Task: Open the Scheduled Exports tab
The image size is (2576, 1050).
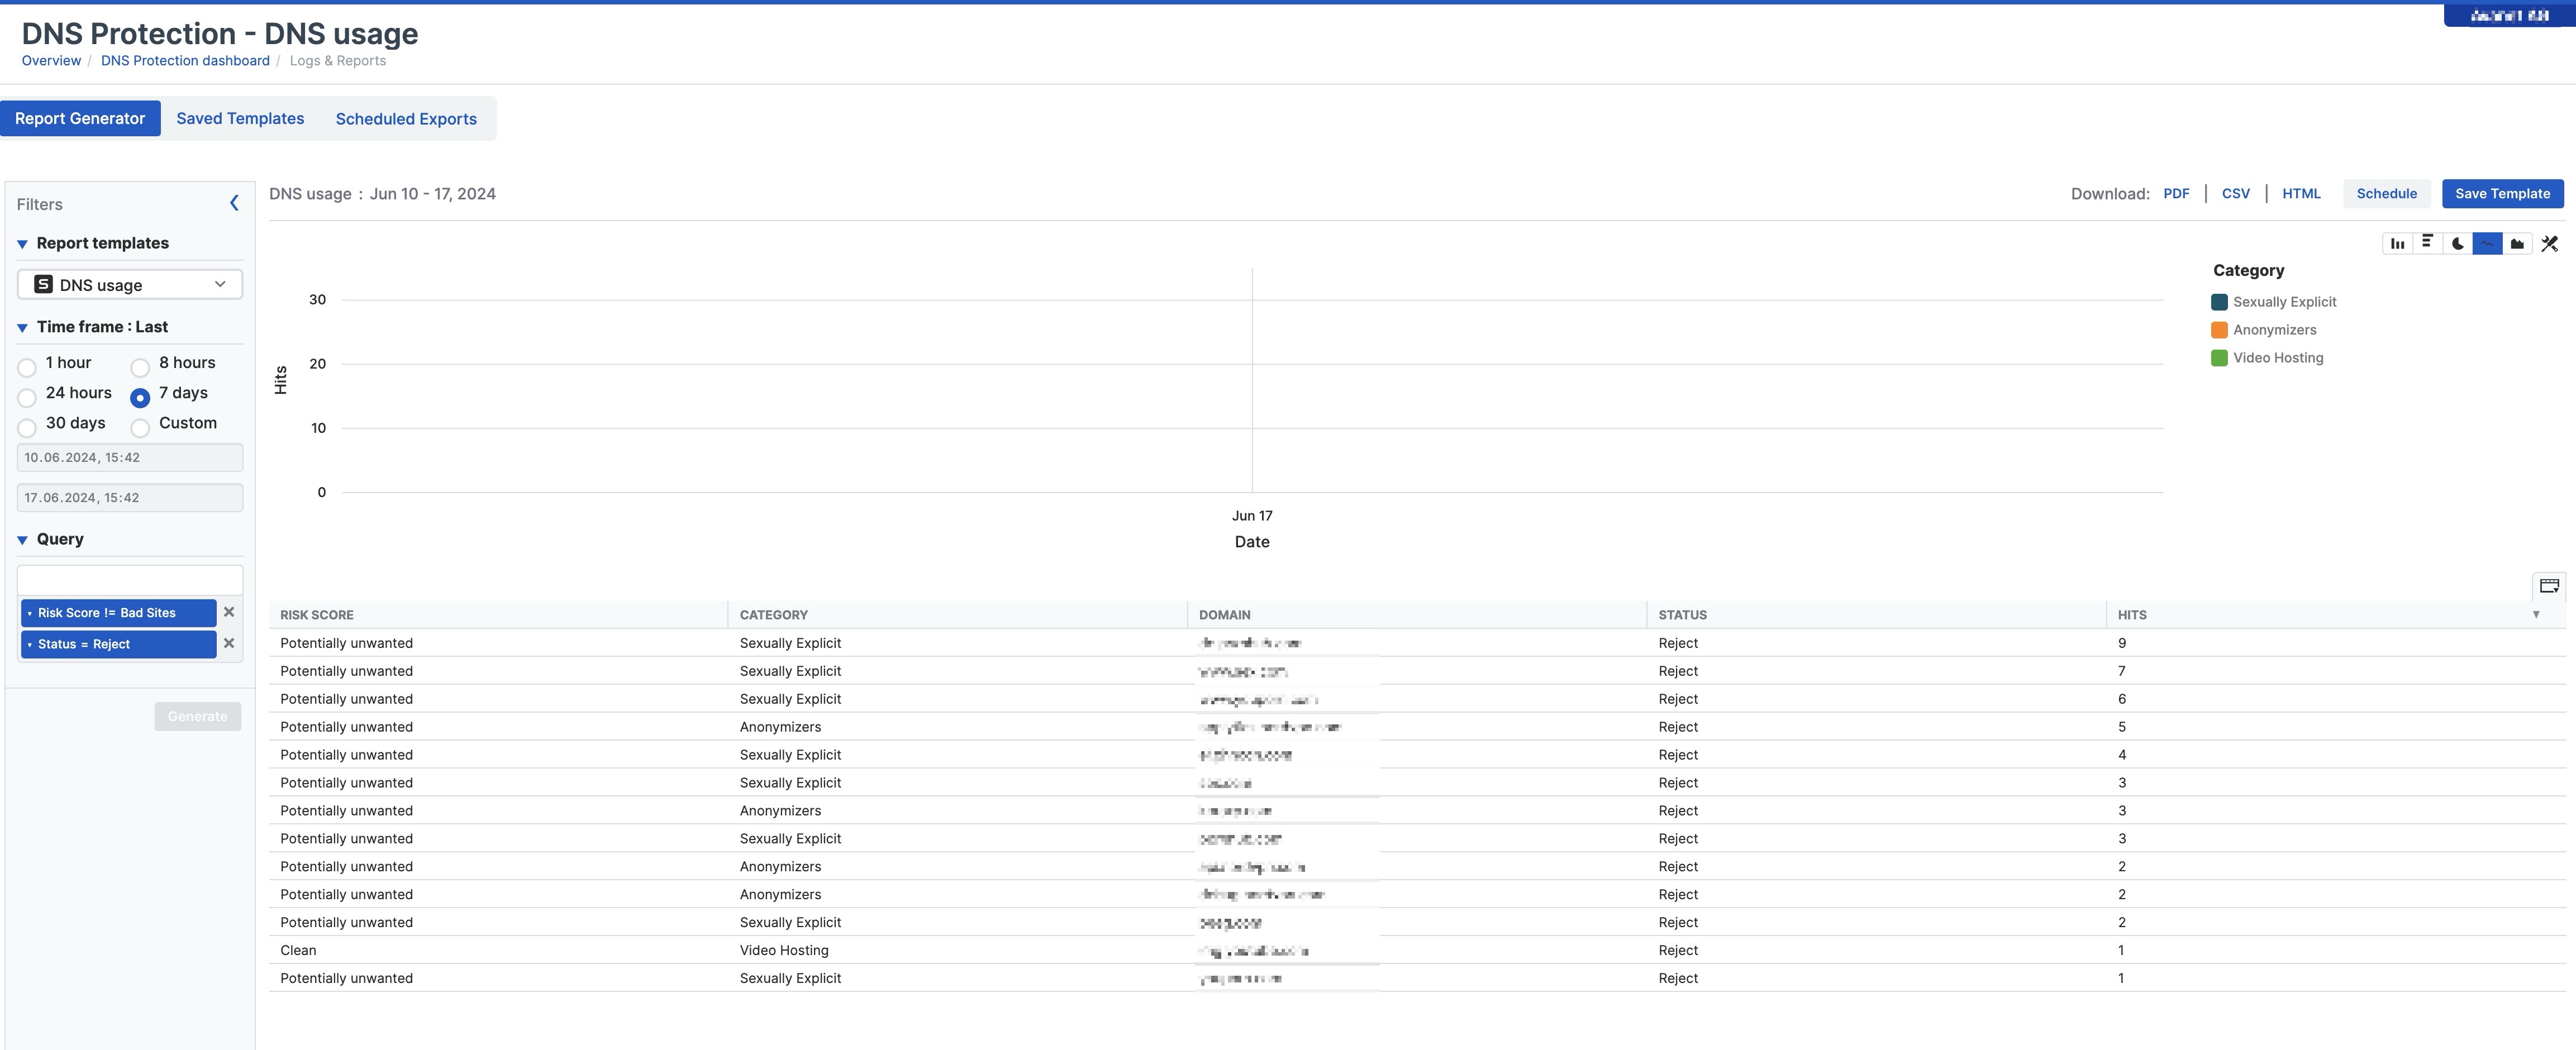Action: pyautogui.click(x=406, y=118)
